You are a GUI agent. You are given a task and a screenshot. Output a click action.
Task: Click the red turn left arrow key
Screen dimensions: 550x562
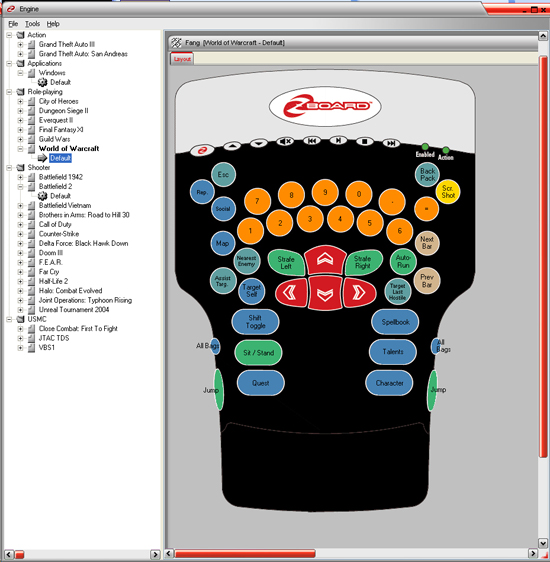click(291, 293)
